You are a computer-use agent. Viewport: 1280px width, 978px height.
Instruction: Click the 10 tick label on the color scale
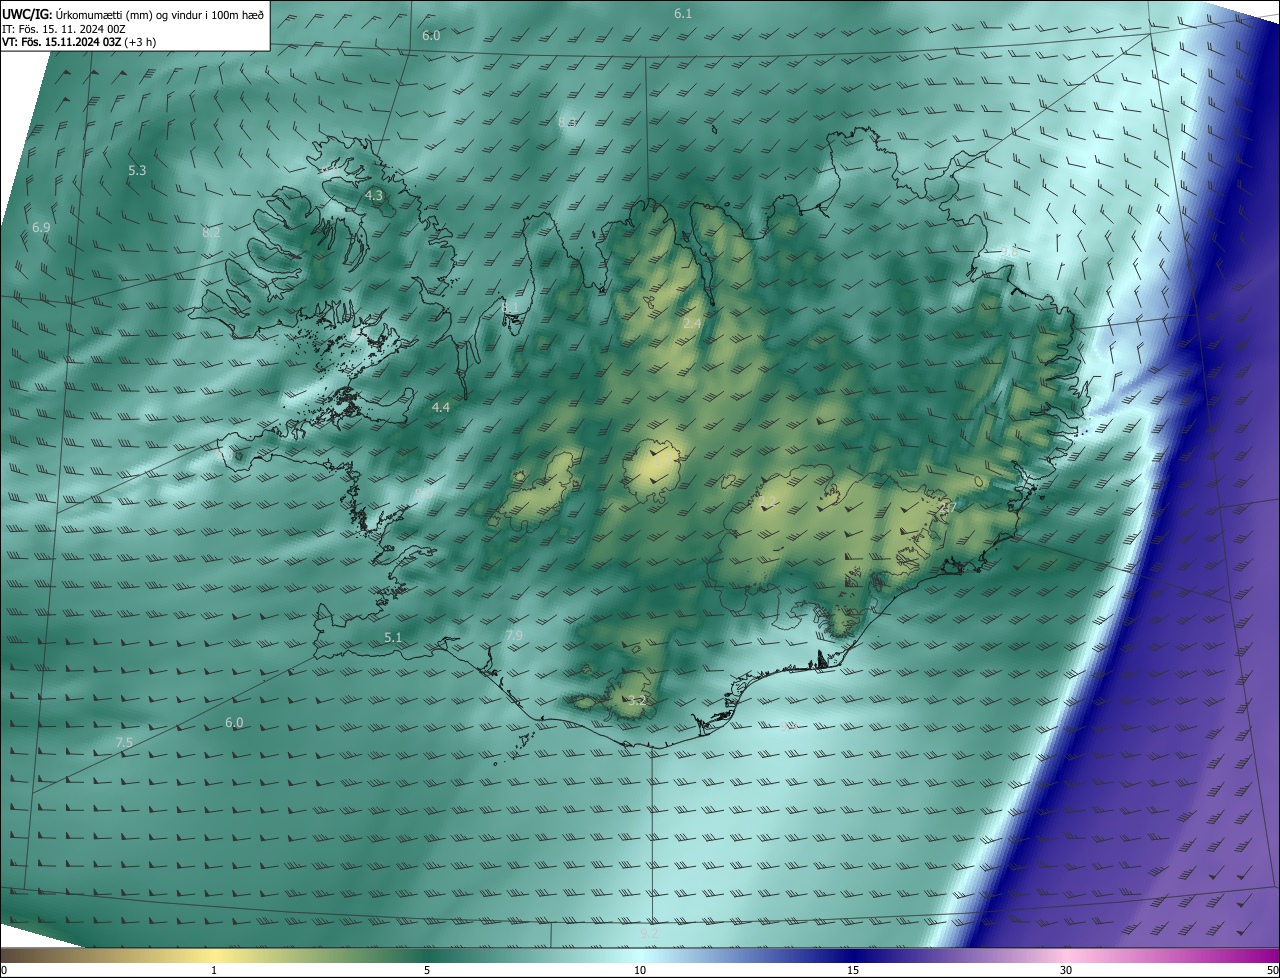click(x=640, y=970)
